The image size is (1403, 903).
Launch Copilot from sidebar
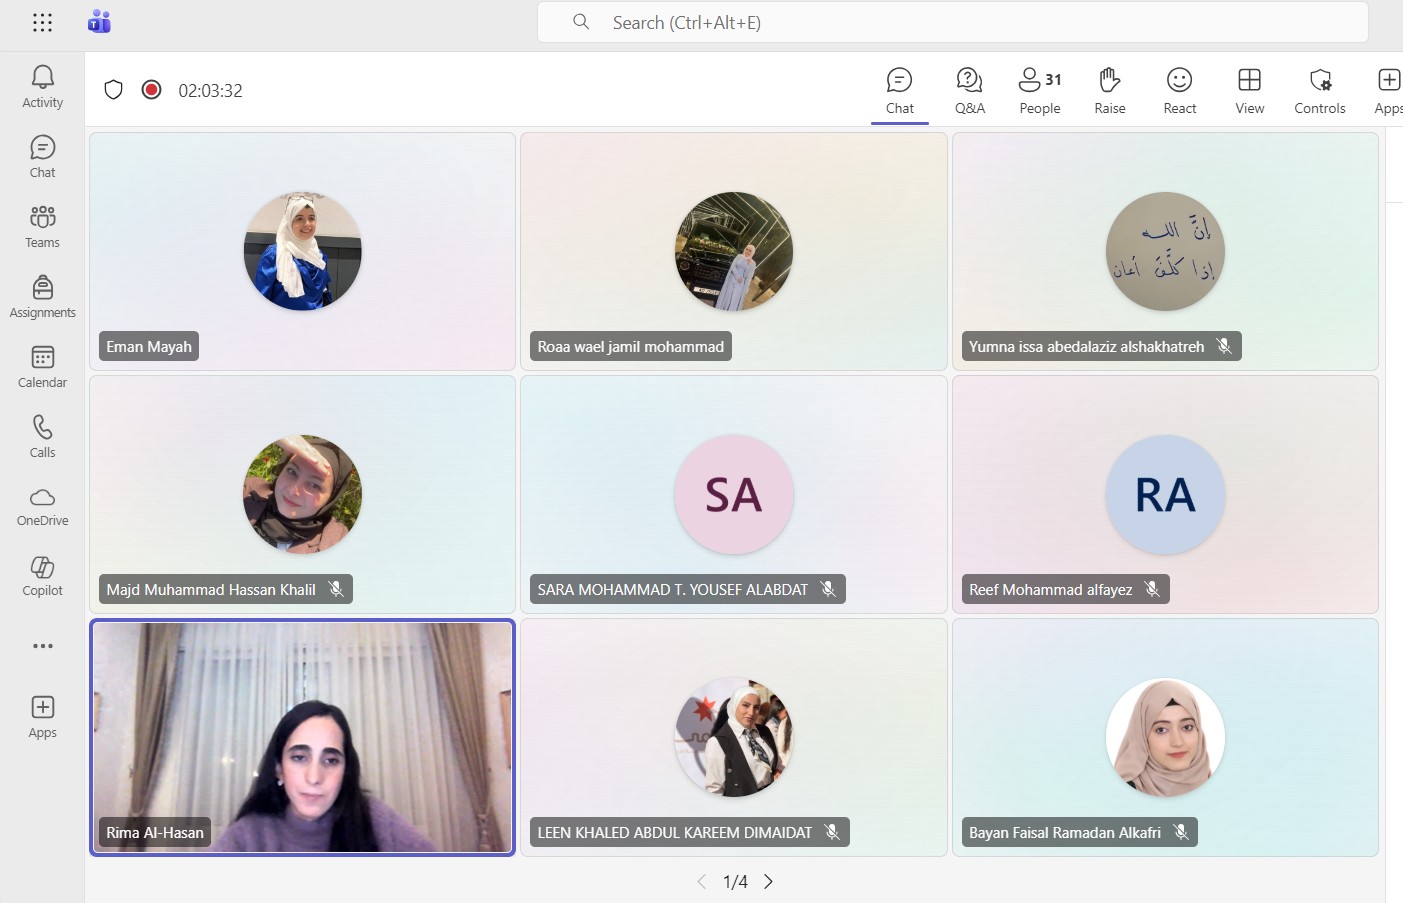[x=42, y=577]
